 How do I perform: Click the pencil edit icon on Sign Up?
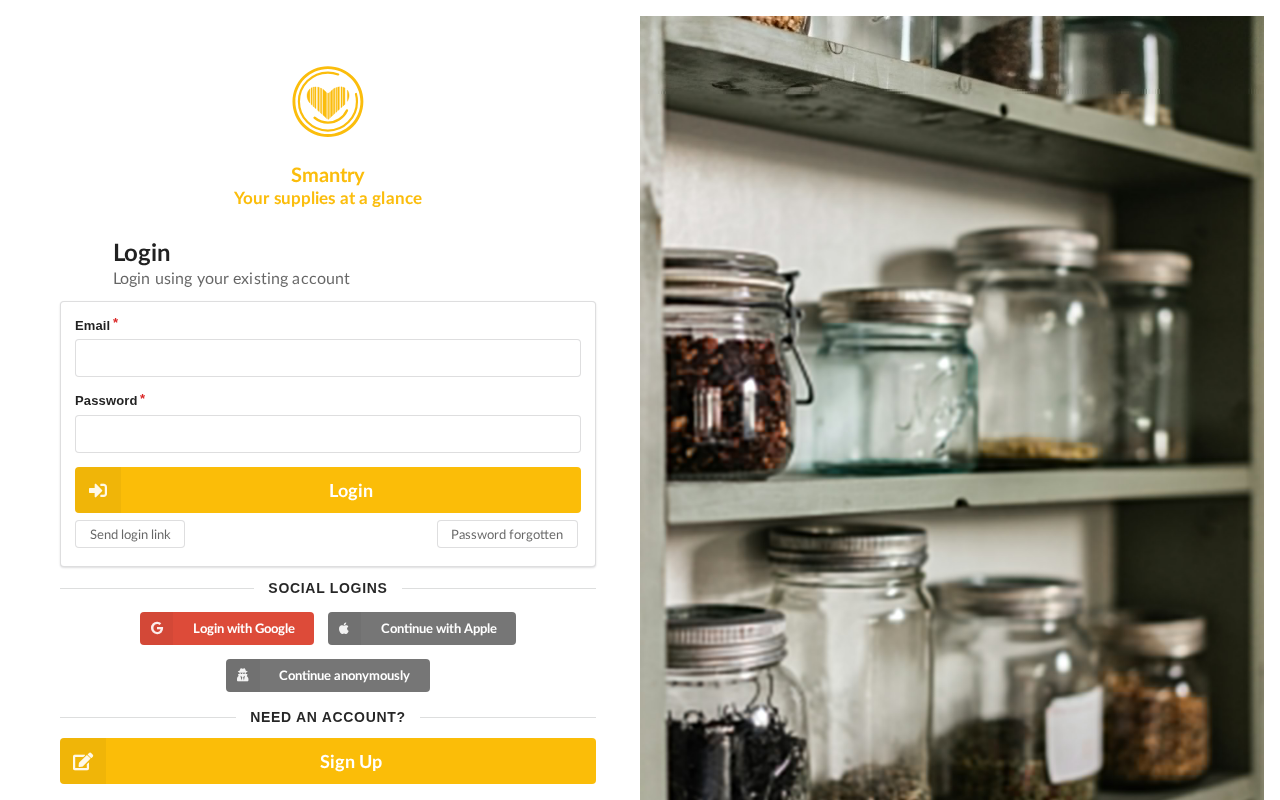point(83,761)
